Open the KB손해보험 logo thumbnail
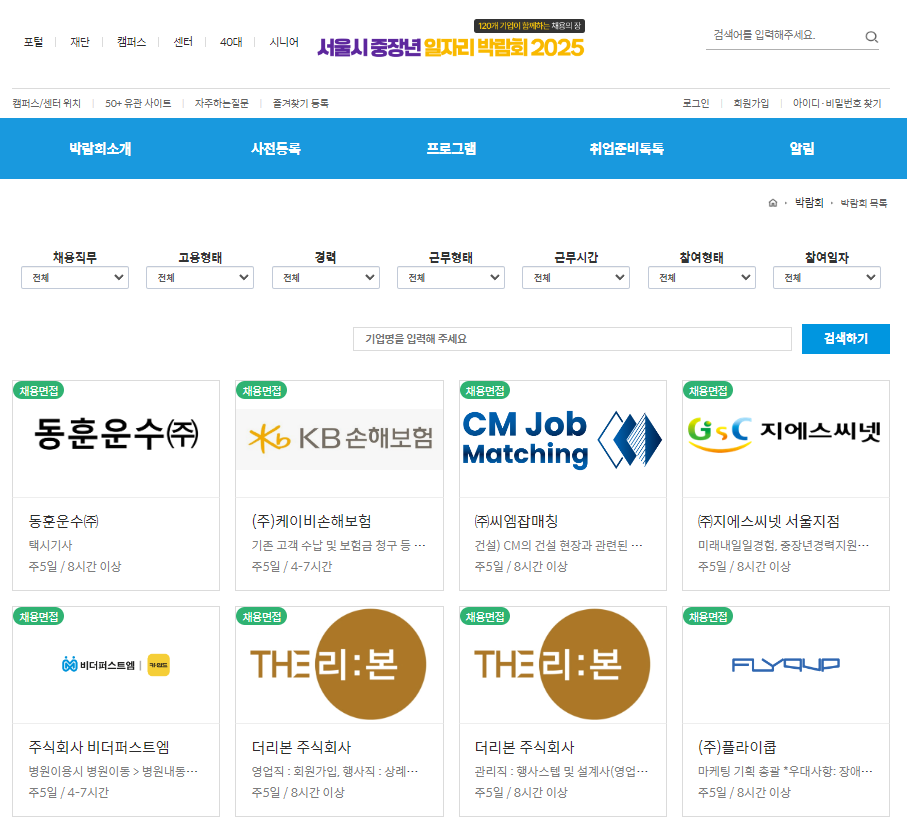The width and height of the screenshot is (907, 822). 340,439
